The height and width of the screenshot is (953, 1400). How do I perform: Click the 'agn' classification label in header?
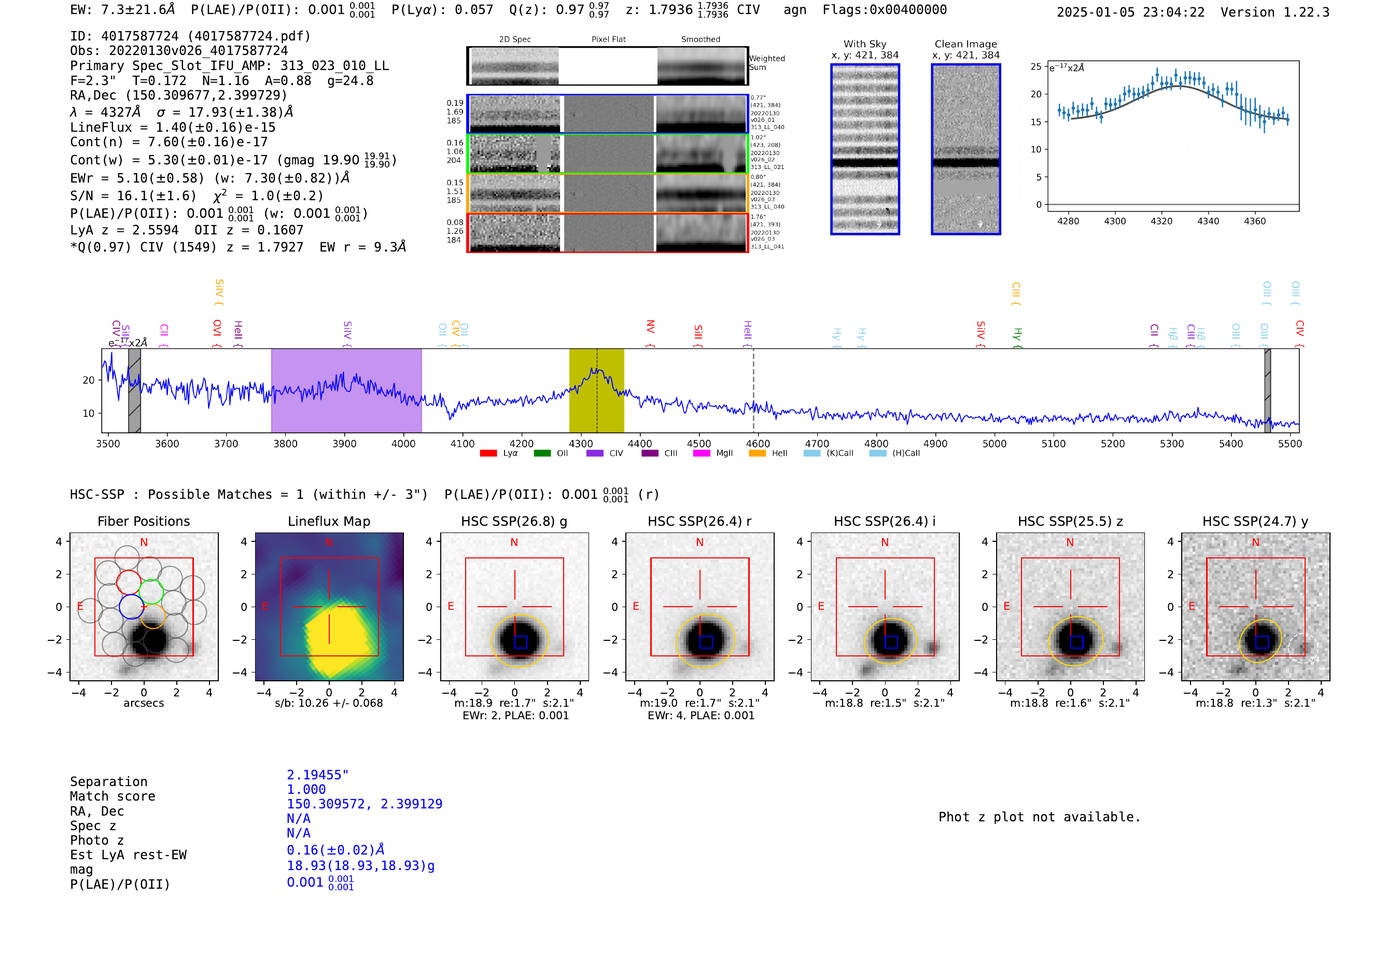click(795, 10)
